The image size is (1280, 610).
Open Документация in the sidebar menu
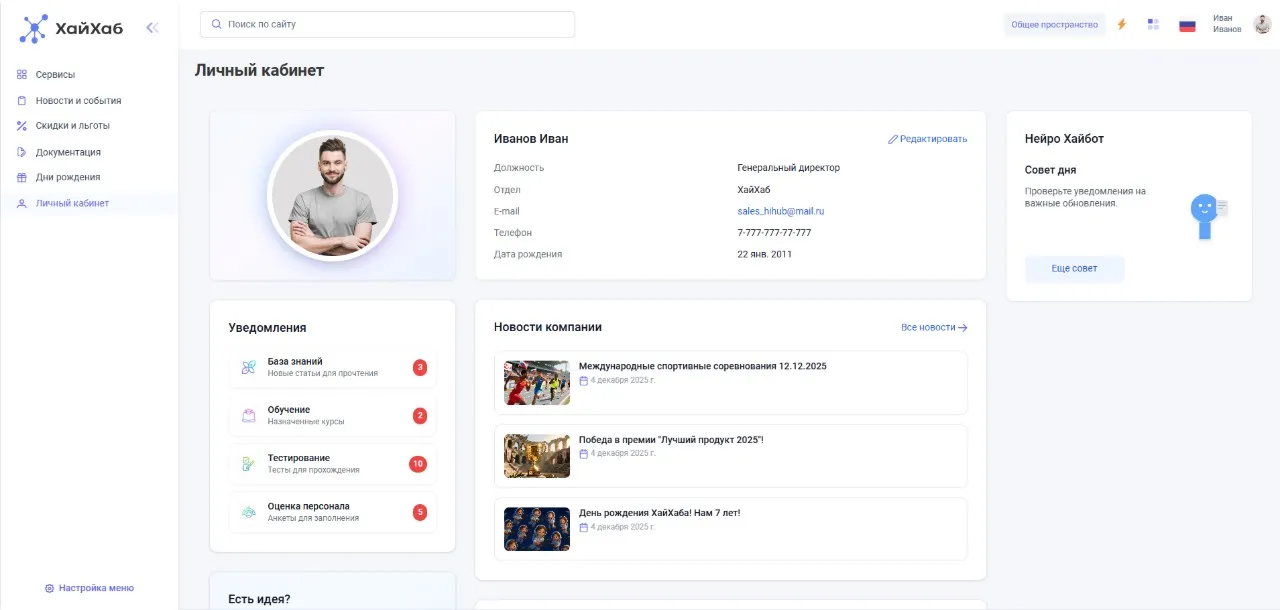(68, 152)
